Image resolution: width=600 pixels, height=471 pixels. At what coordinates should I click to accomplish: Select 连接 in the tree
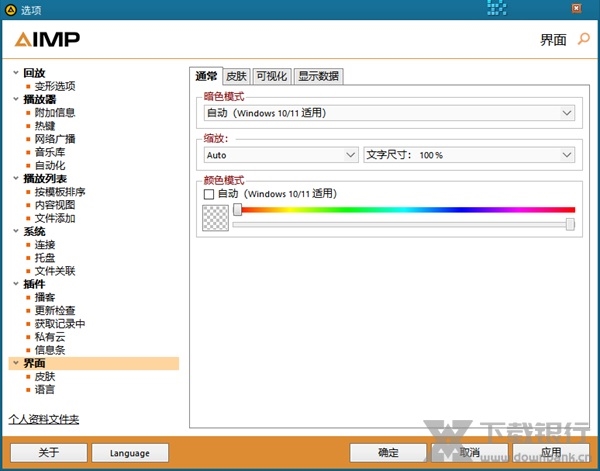[45, 244]
